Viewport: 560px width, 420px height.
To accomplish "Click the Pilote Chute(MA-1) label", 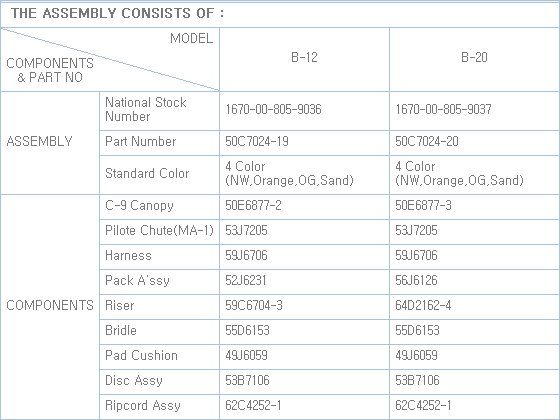I will coord(159,231).
